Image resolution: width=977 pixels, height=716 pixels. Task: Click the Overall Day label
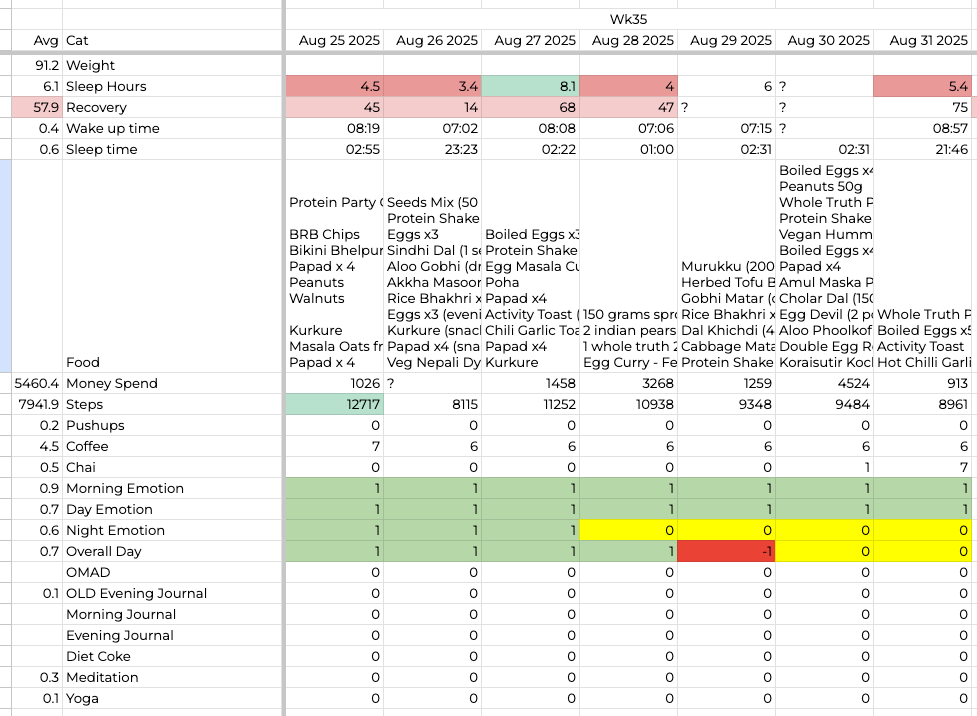(103, 551)
